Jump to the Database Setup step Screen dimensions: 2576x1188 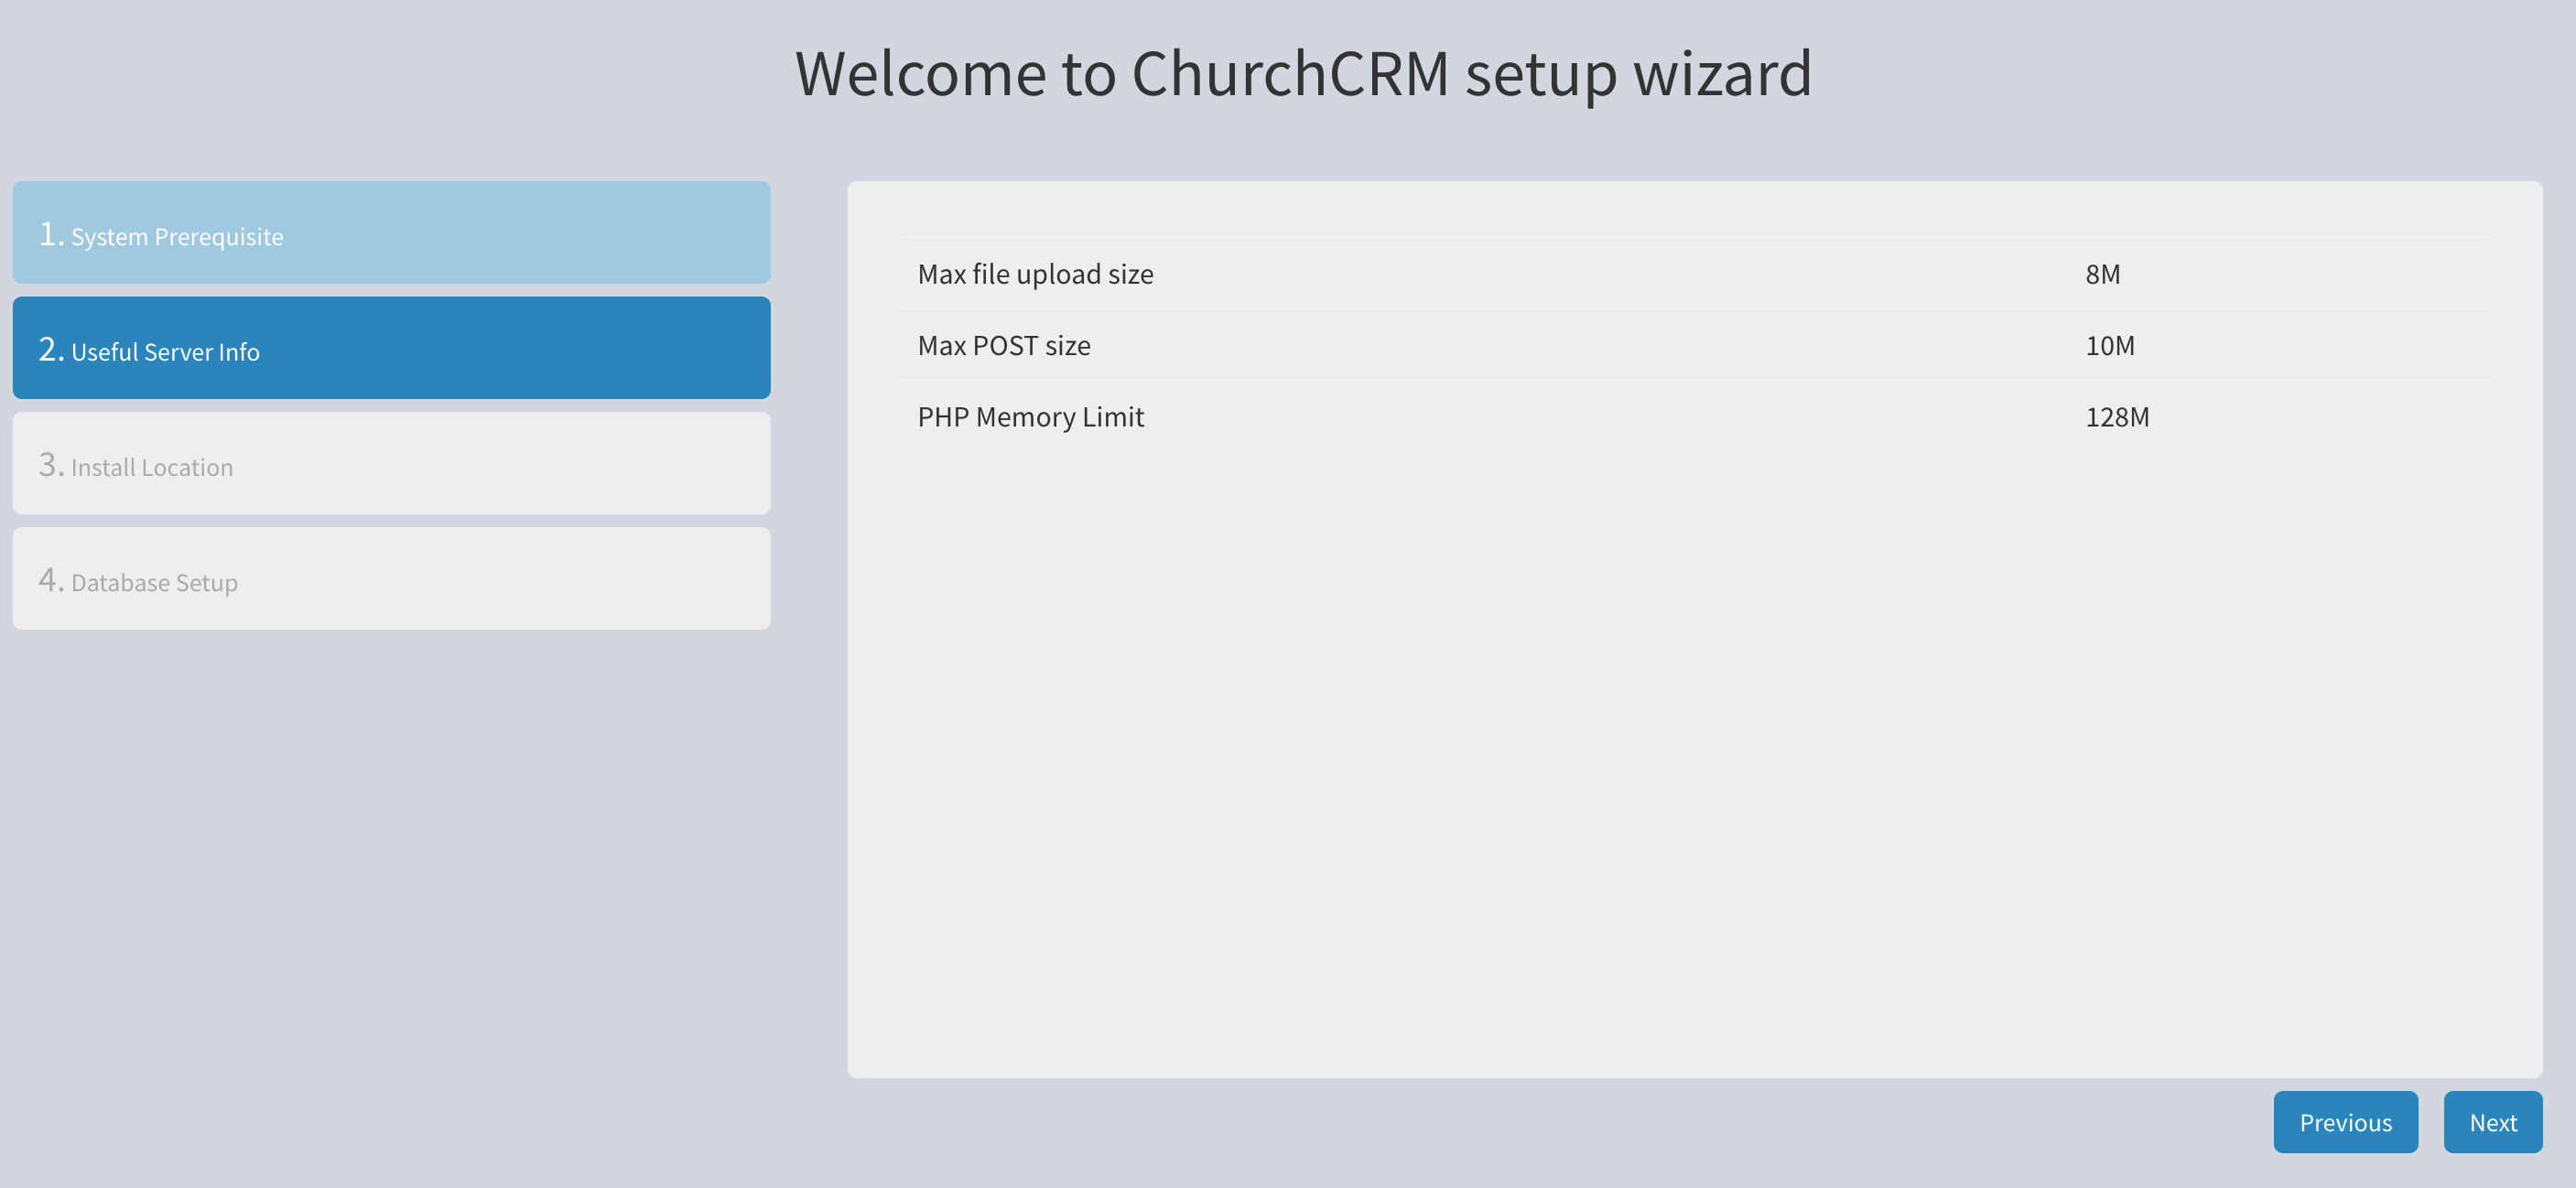390,579
